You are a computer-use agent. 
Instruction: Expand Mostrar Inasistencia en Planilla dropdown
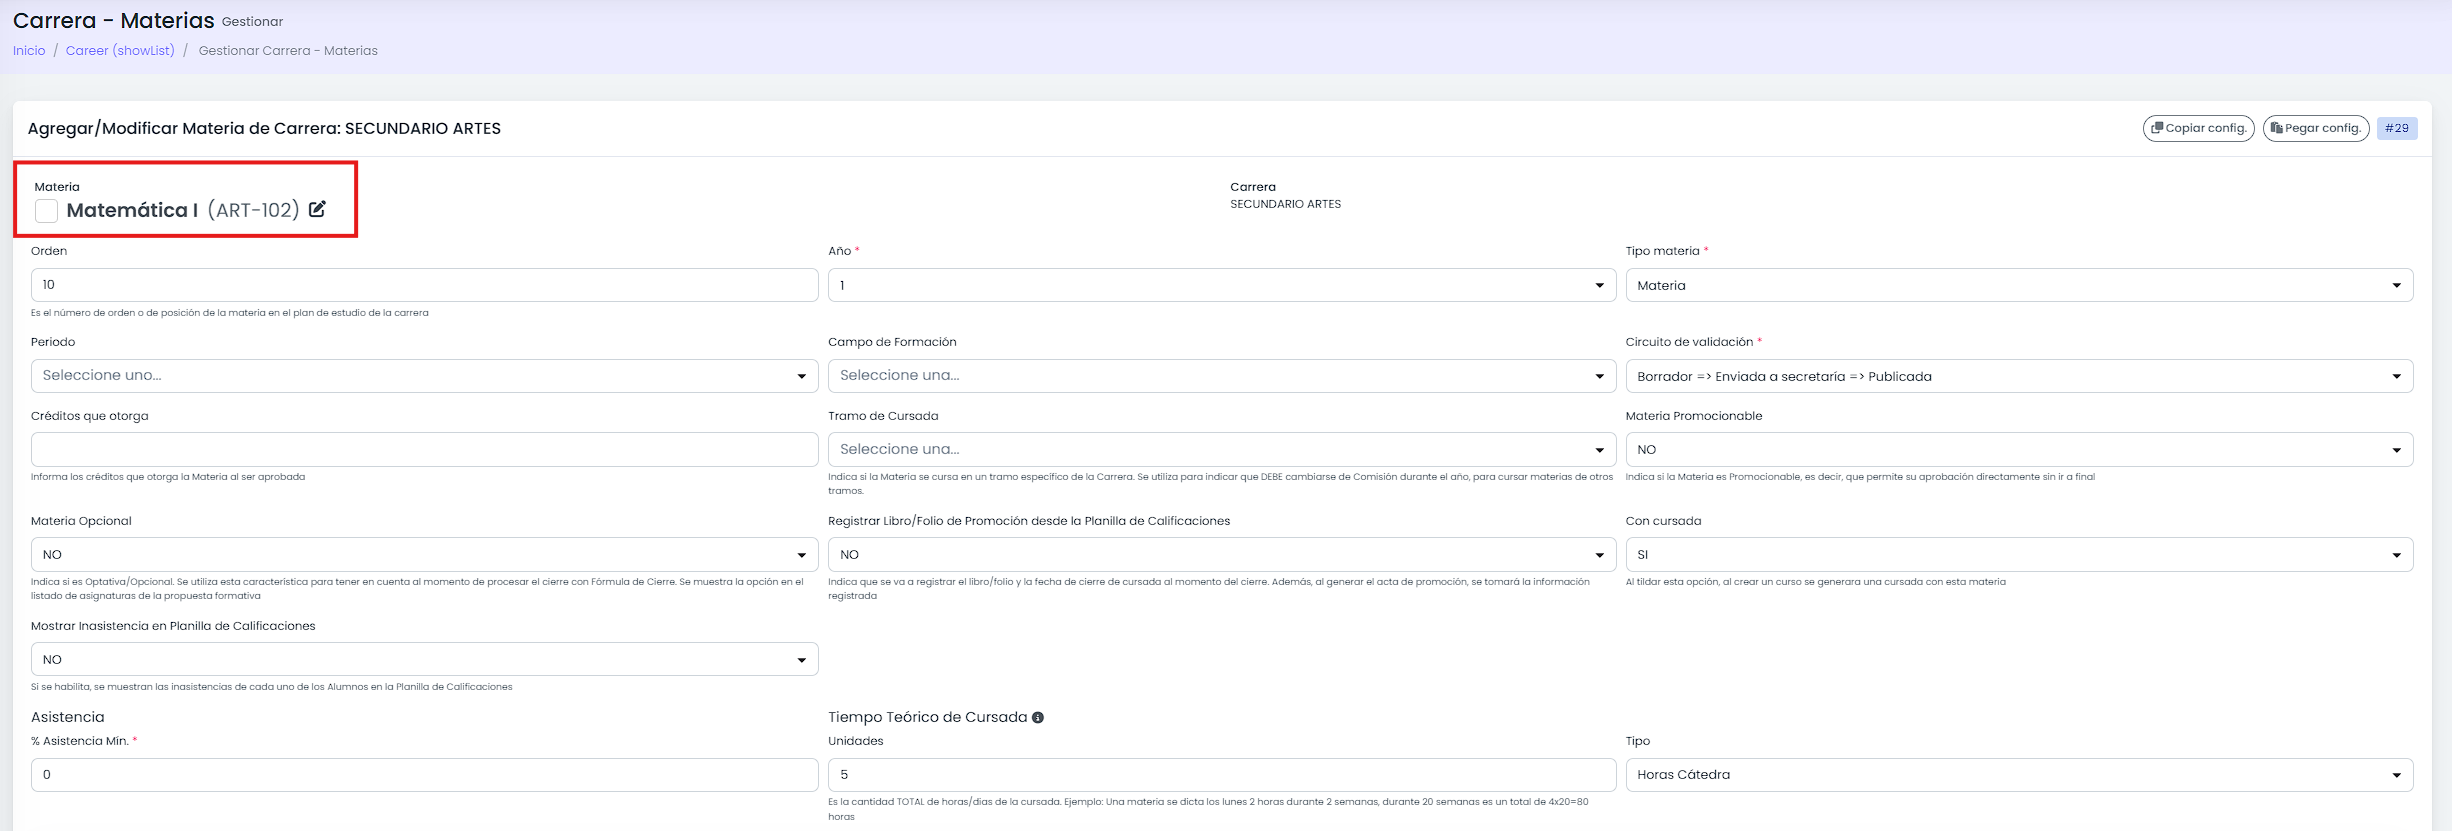(424, 660)
